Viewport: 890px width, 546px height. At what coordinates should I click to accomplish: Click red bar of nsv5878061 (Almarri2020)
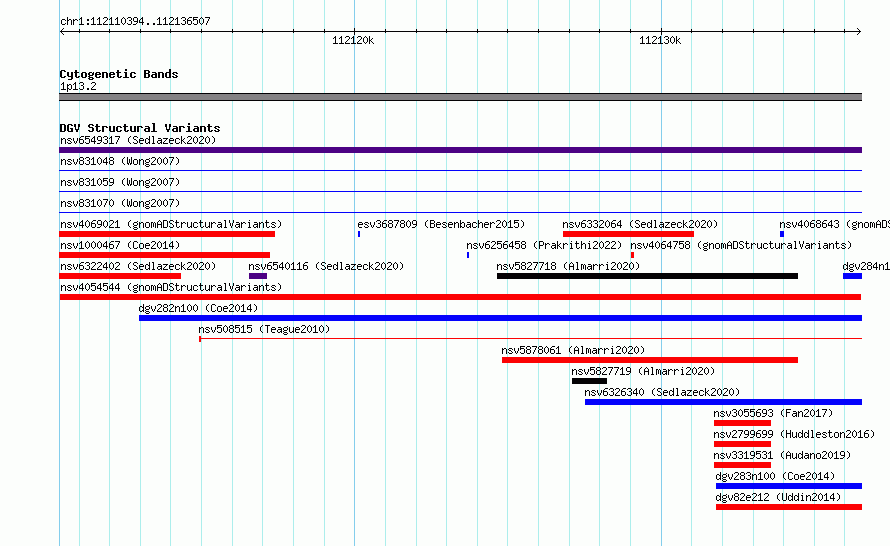point(650,360)
